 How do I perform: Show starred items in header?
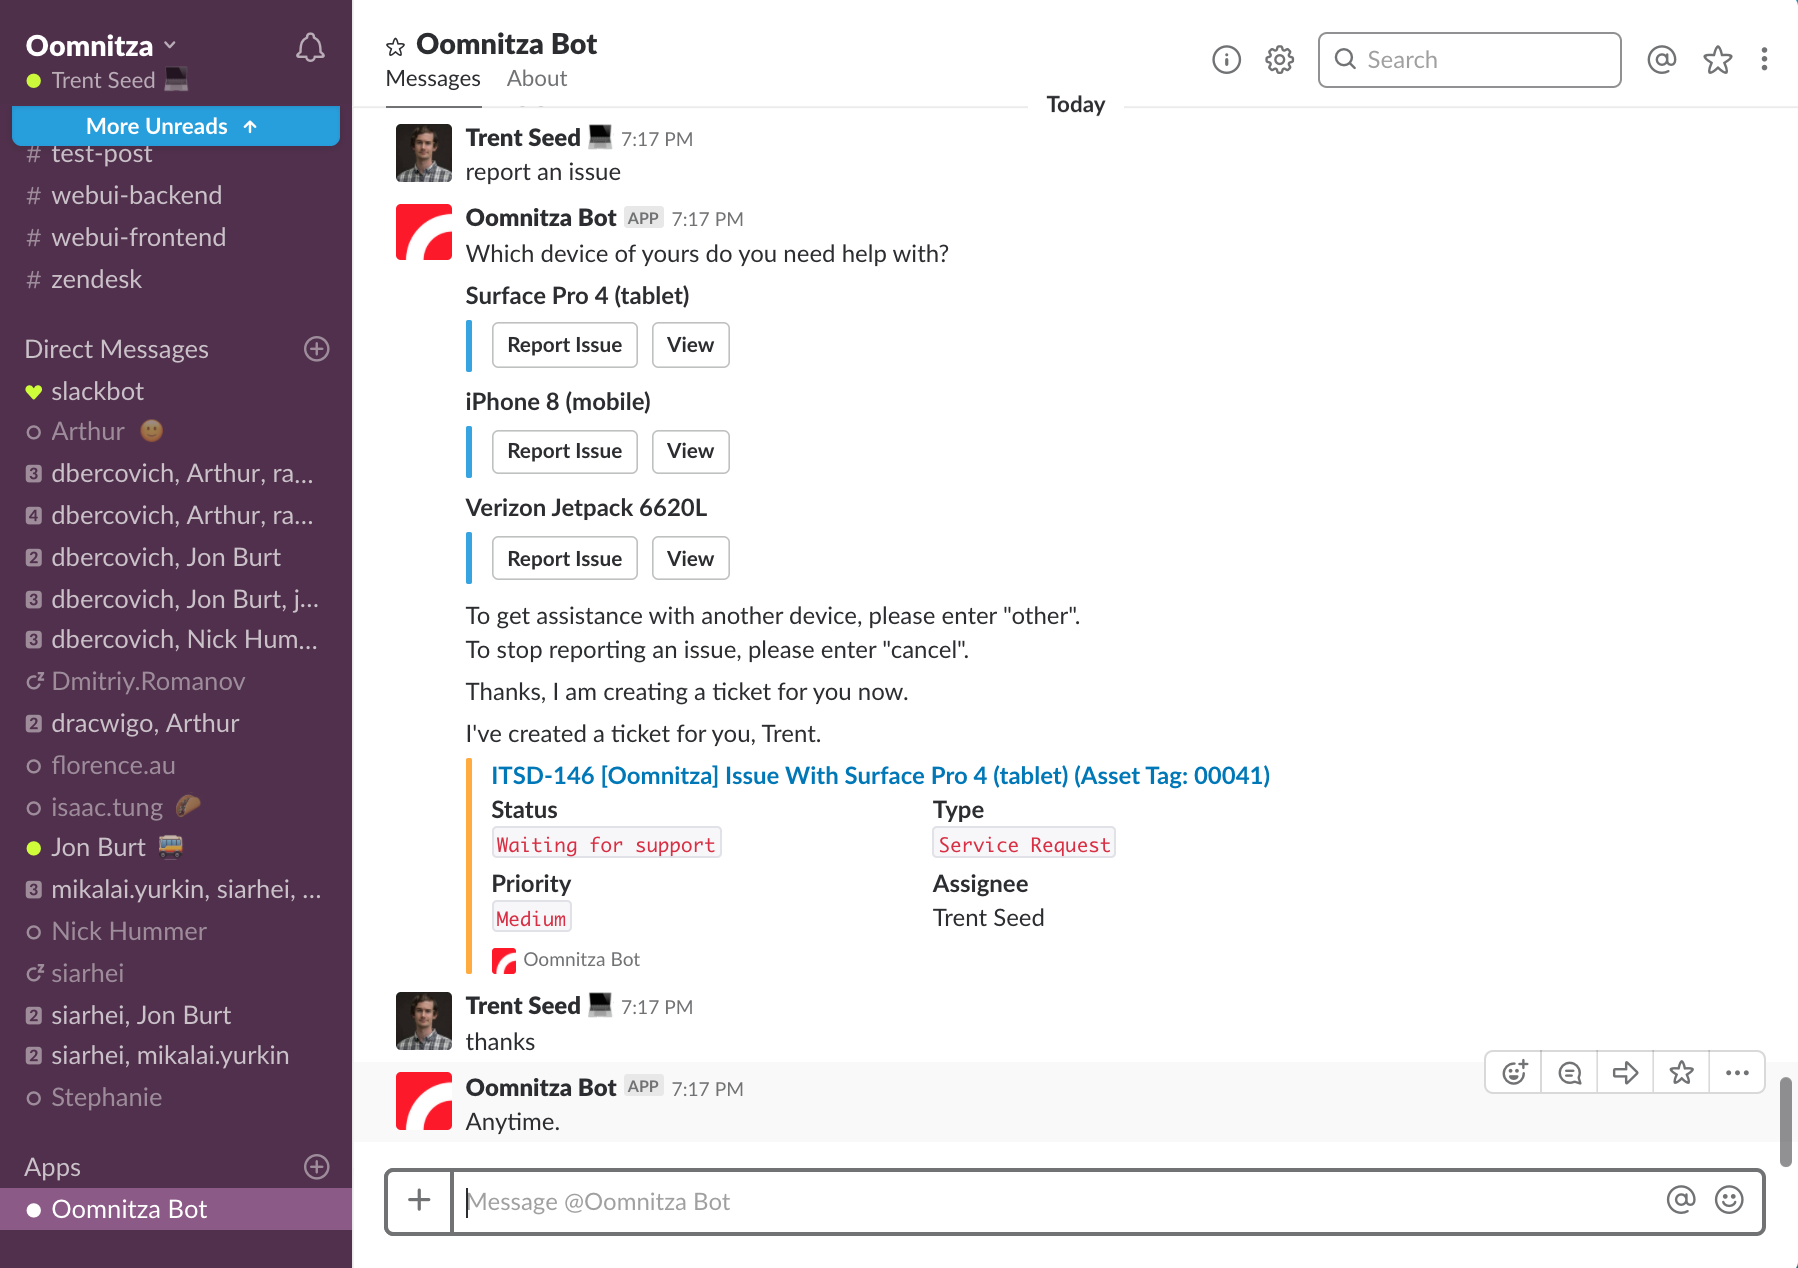[1718, 60]
